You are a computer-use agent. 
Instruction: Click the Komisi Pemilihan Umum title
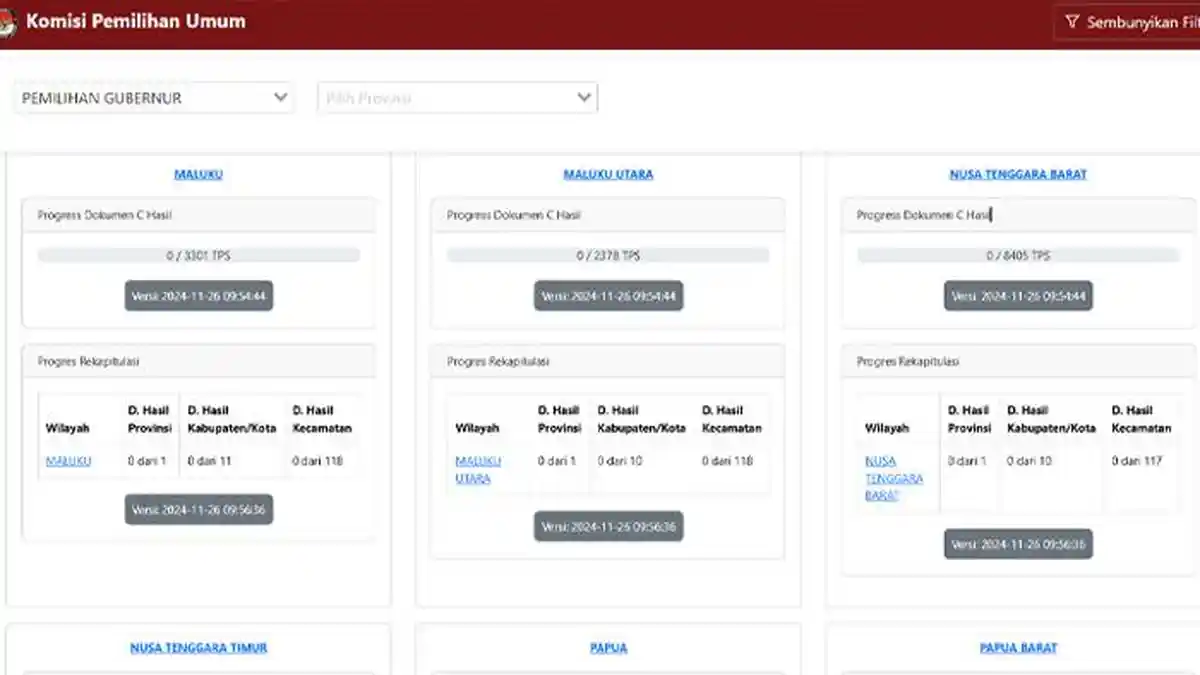click(x=136, y=21)
